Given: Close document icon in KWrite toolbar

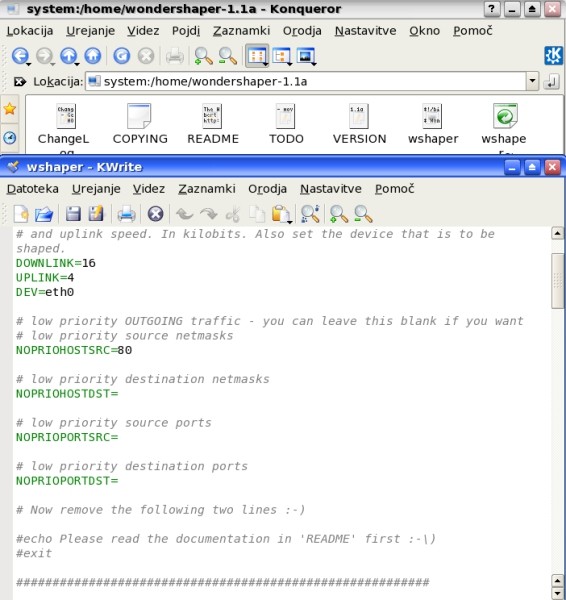Looking at the screenshot, I should 155,214.
